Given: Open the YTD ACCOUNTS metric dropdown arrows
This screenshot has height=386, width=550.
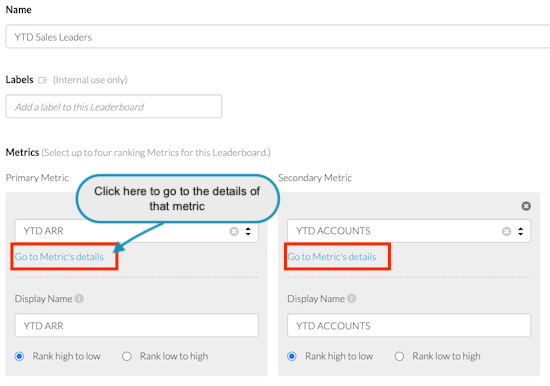Looking at the screenshot, I should [x=521, y=231].
